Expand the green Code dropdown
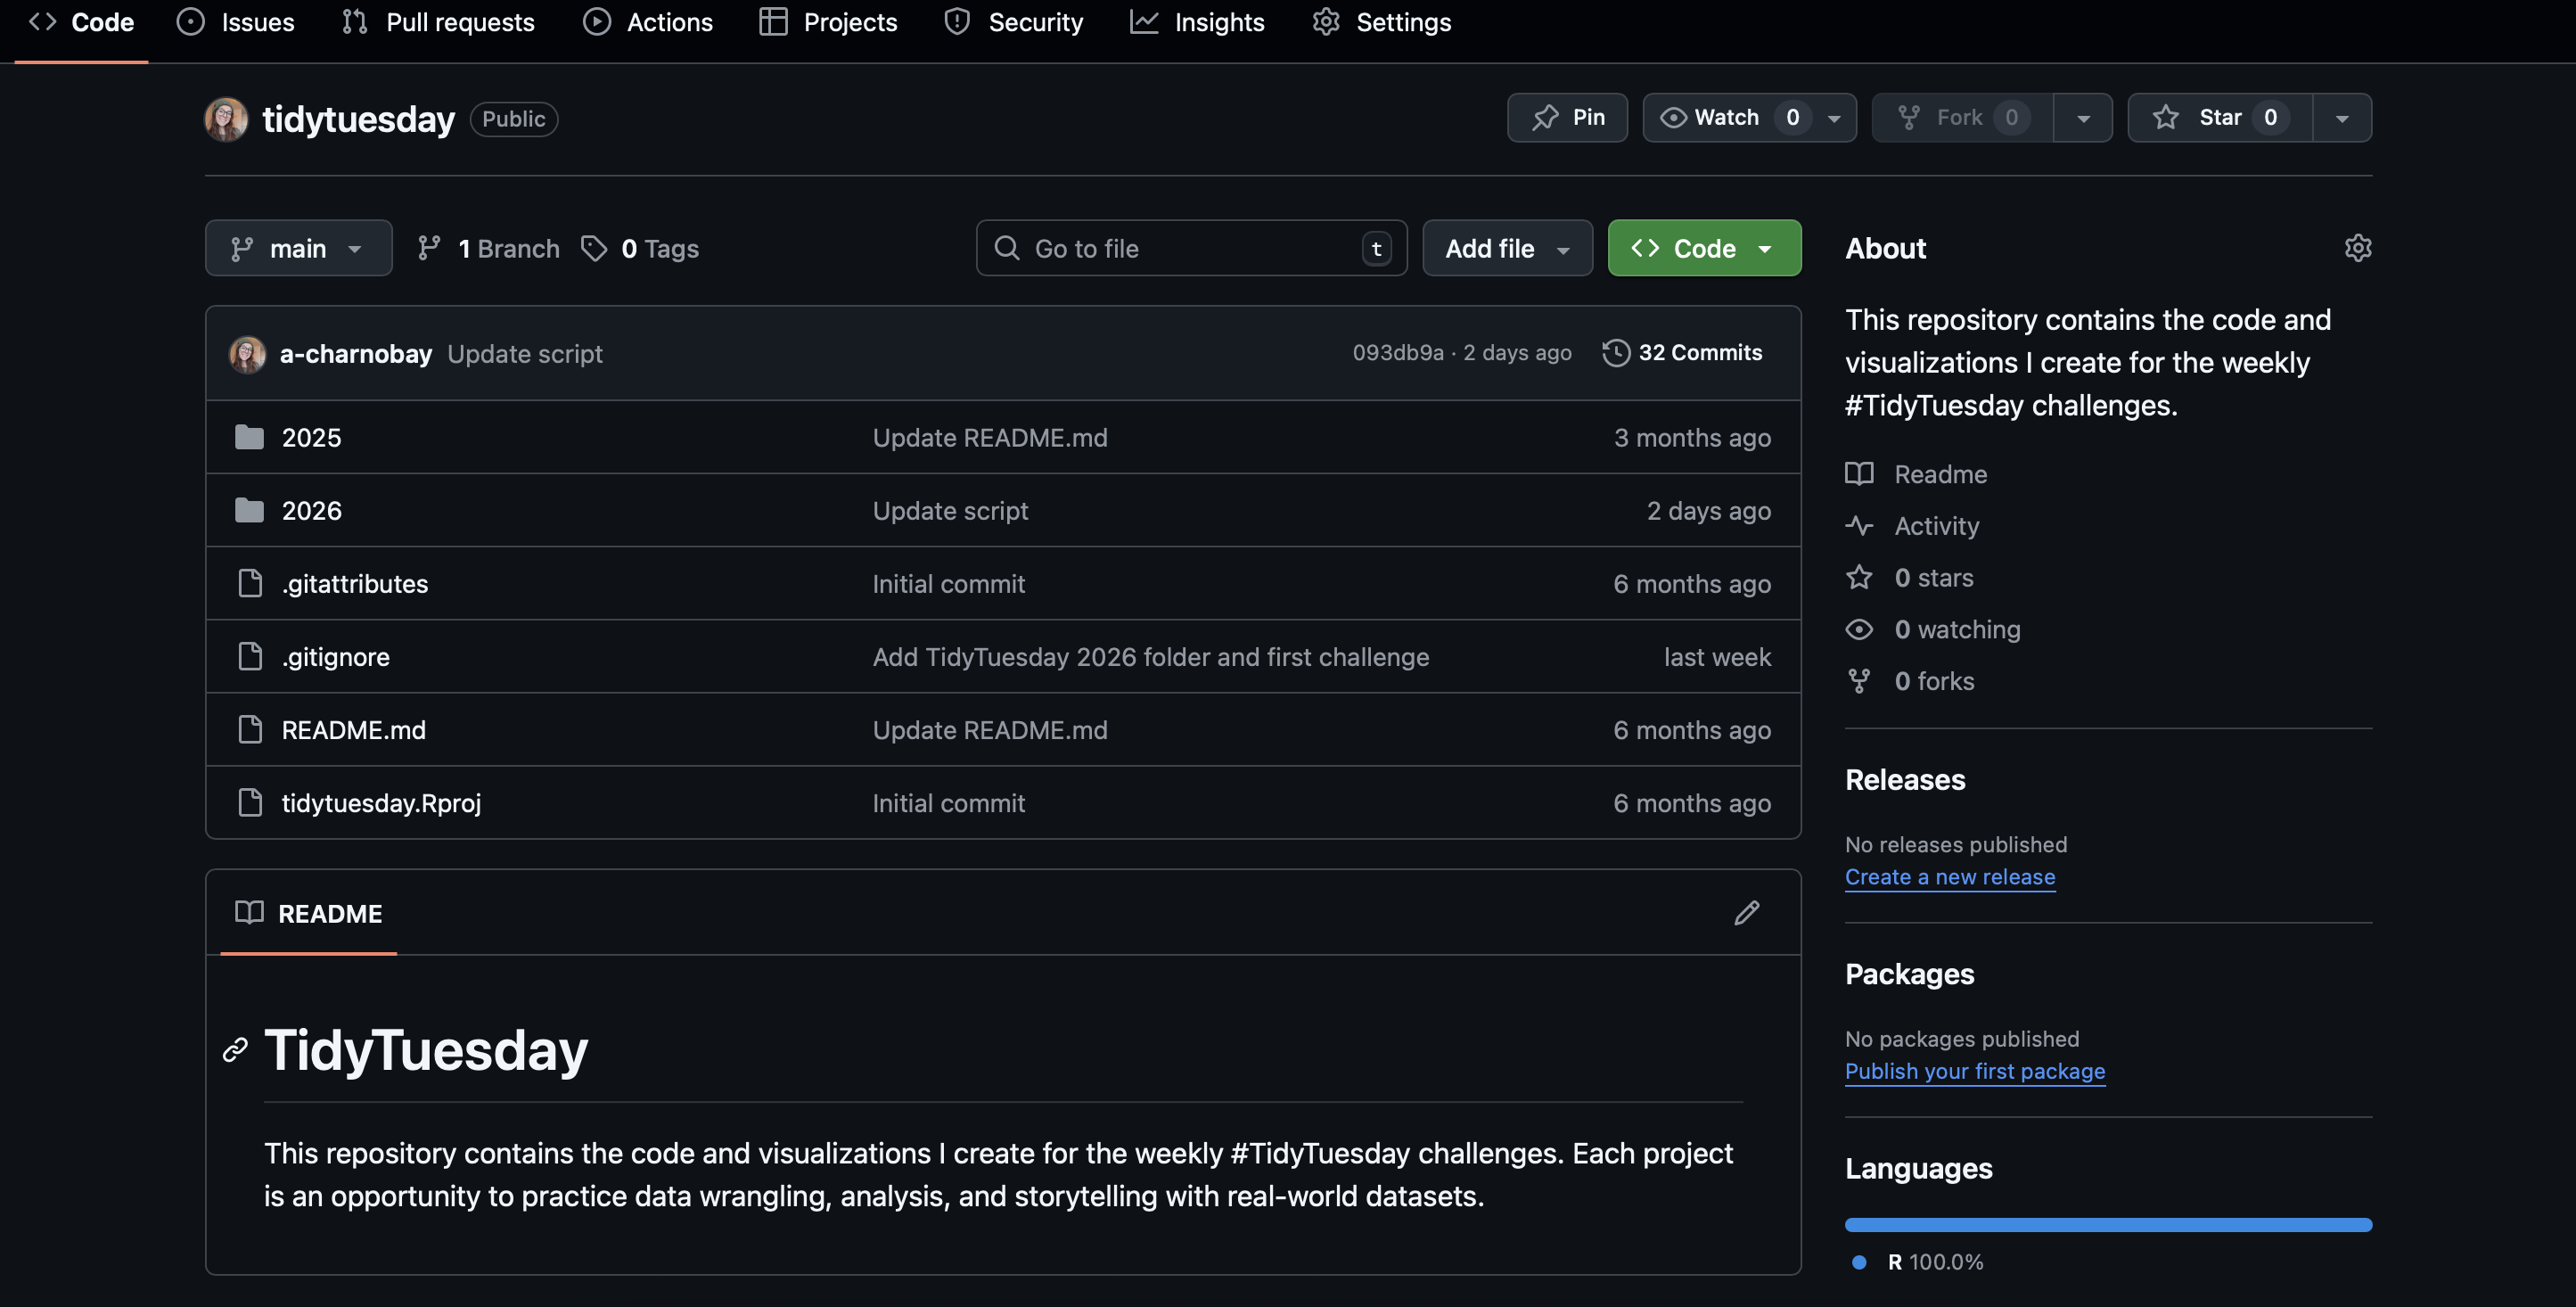Viewport: 2576px width, 1307px height. coord(1703,248)
